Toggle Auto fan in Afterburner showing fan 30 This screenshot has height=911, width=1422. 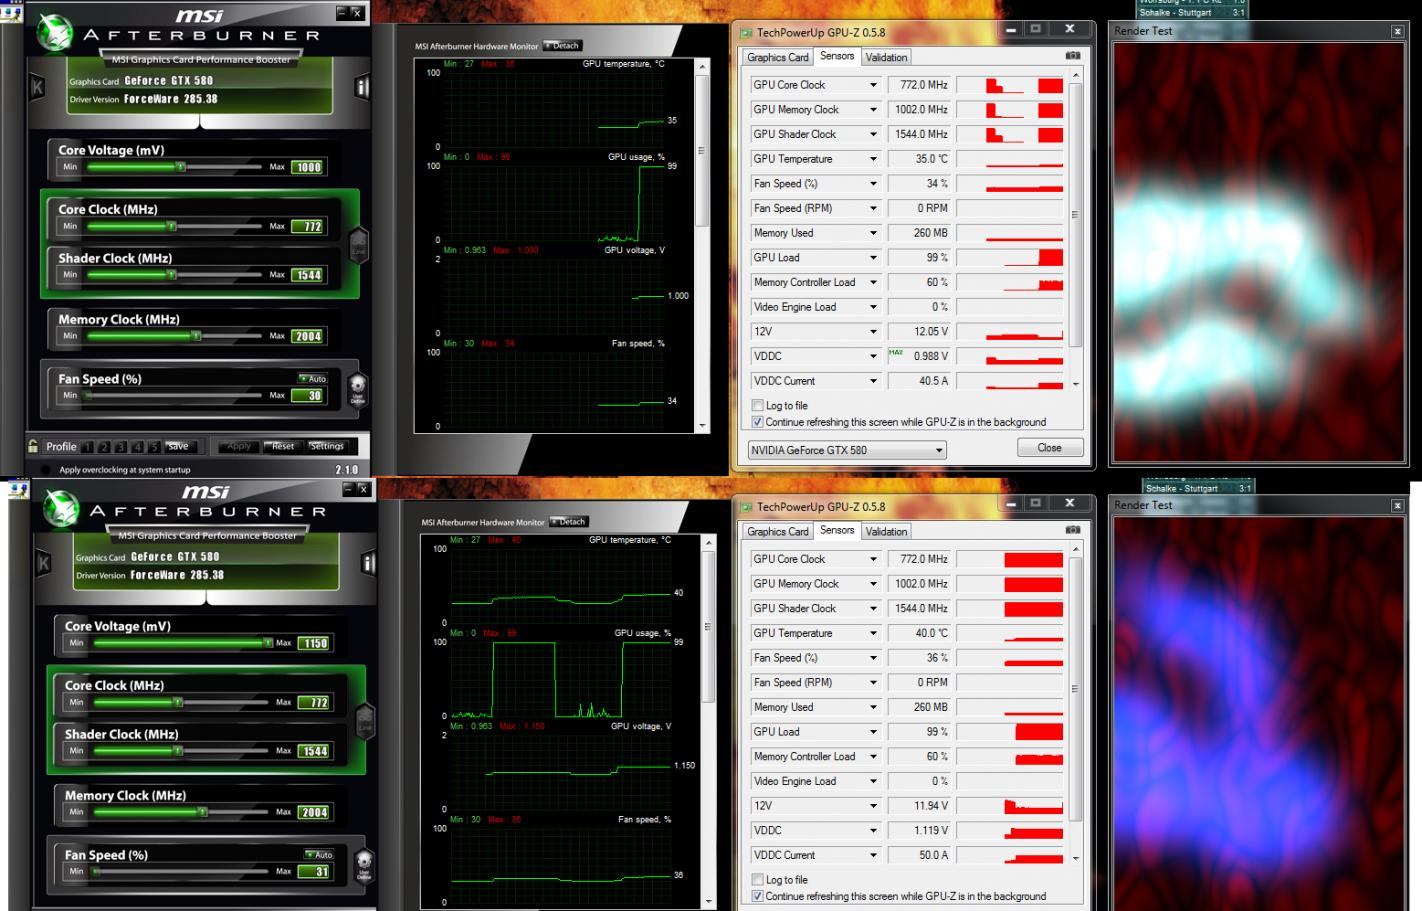pyautogui.click(x=313, y=378)
